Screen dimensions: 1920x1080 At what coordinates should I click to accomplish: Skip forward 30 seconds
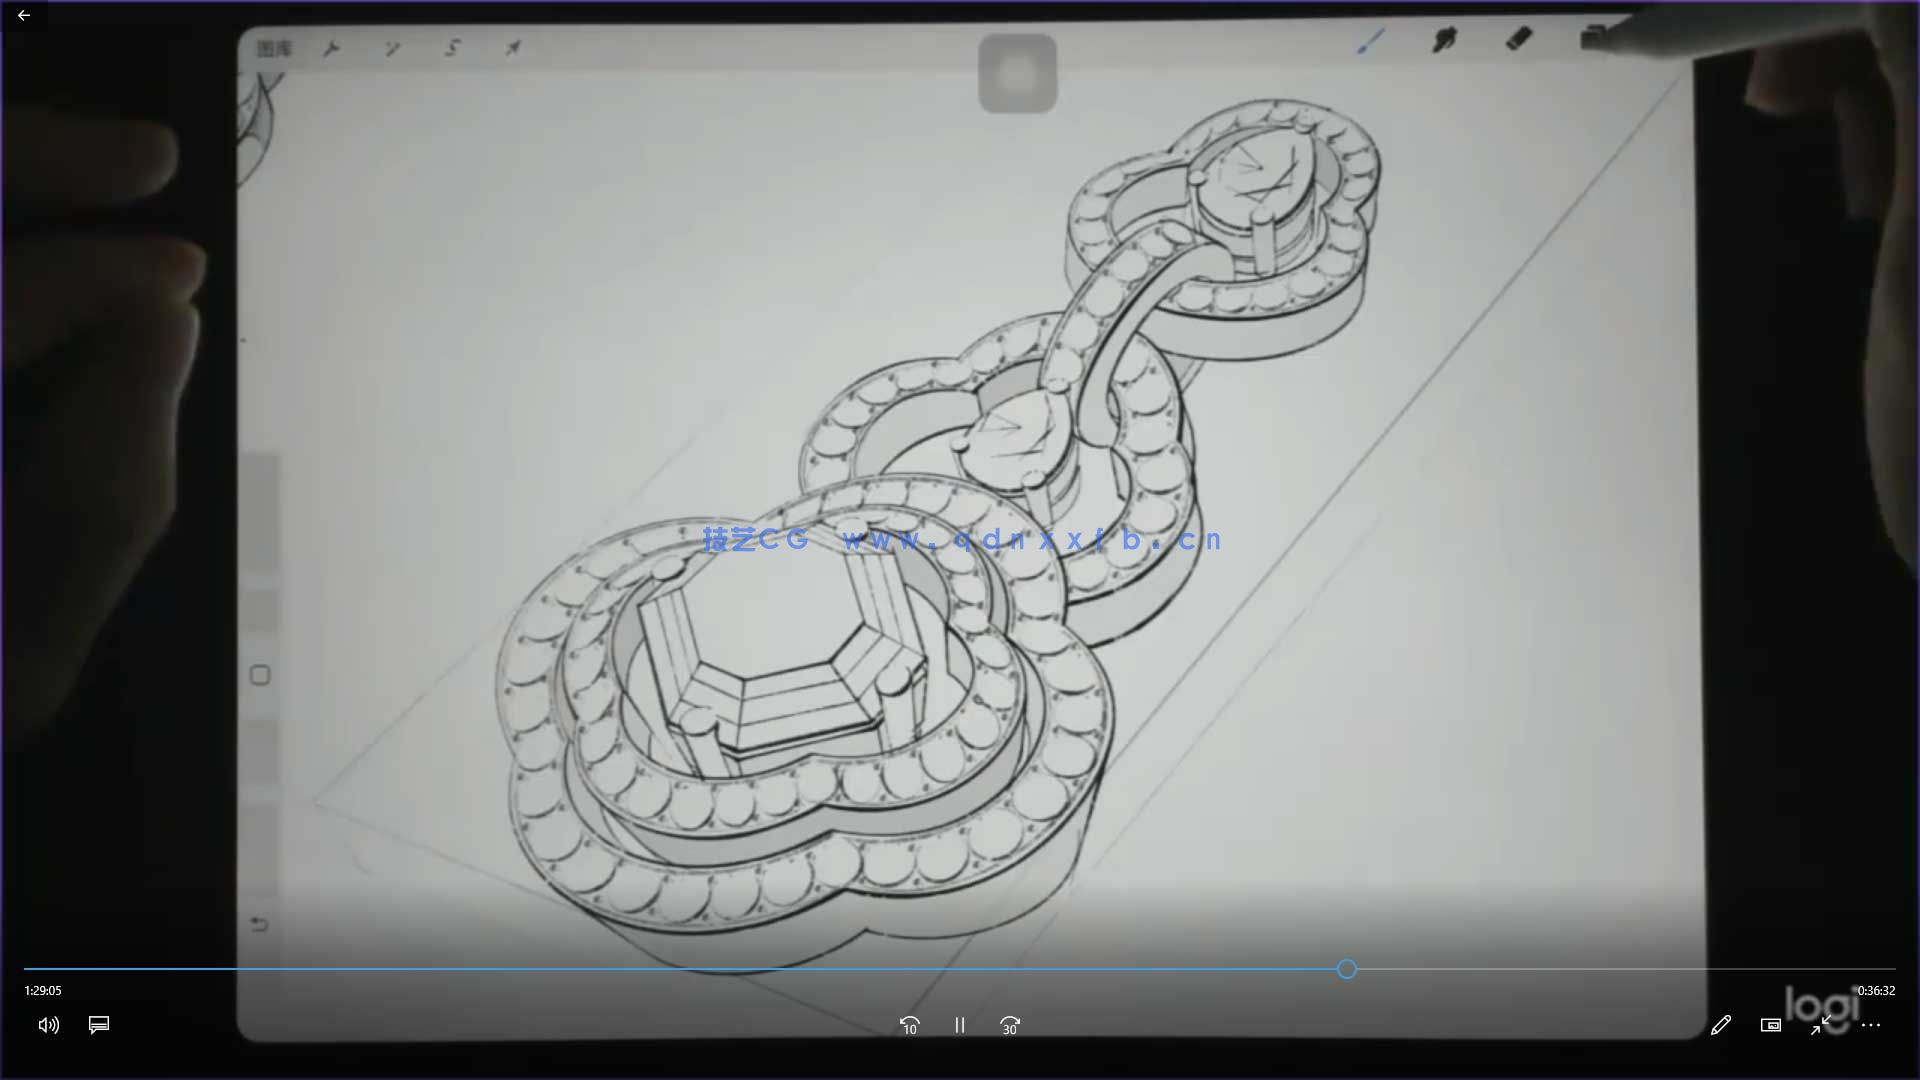pyautogui.click(x=1010, y=1026)
